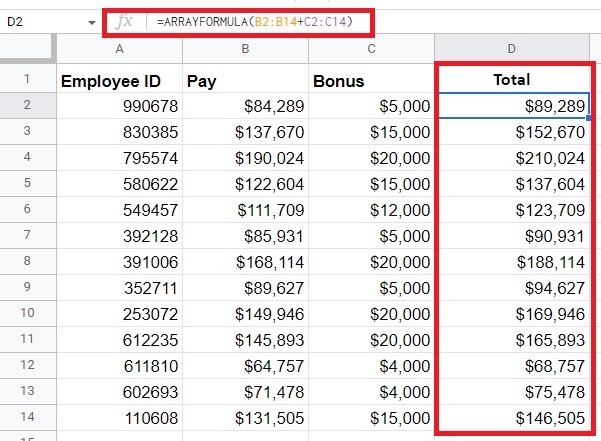This screenshot has width=601, height=441.
Task: Click the Total header cell
Action: coord(512,79)
